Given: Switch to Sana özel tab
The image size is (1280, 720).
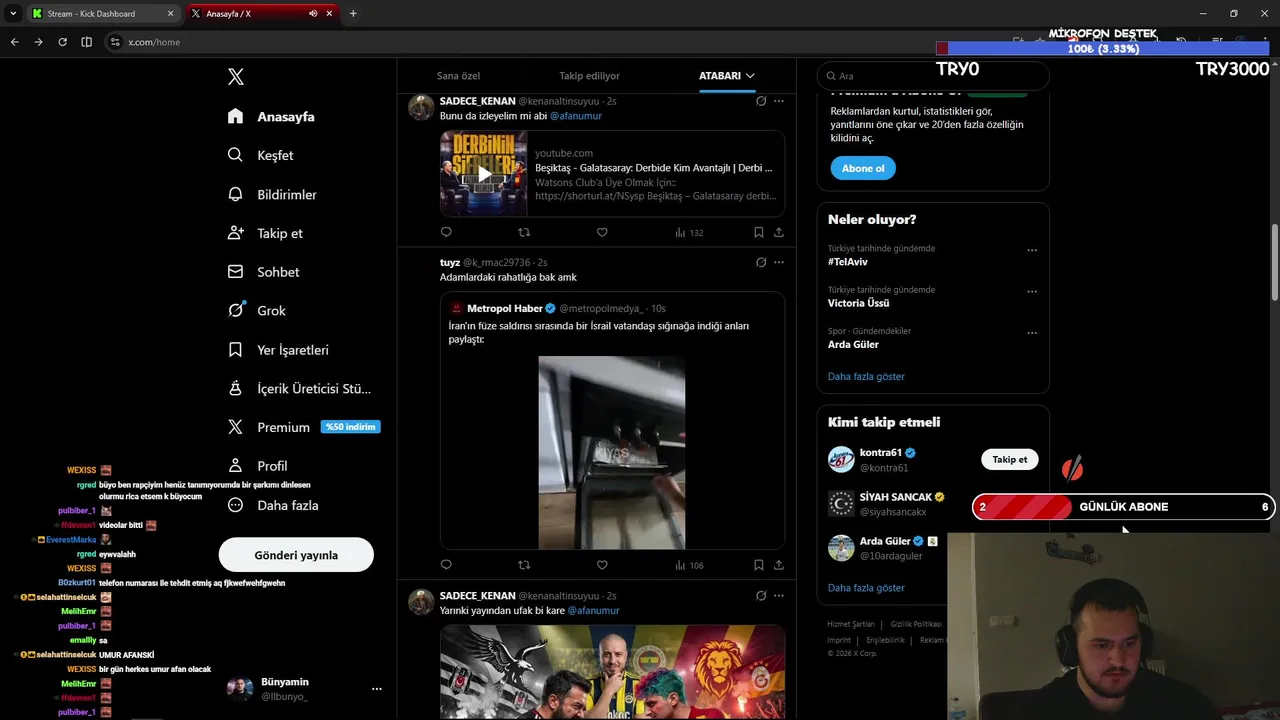Looking at the screenshot, I should [458, 76].
